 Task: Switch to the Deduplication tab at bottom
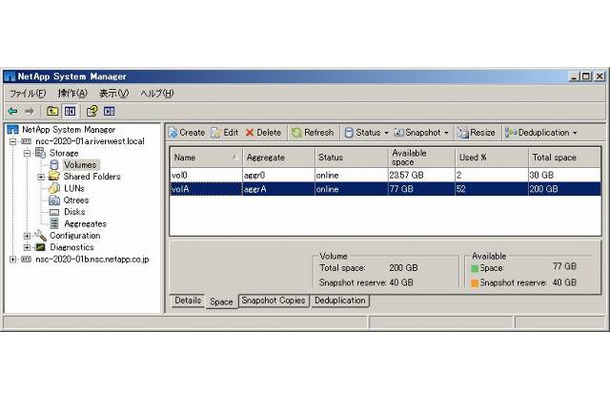click(x=340, y=300)
